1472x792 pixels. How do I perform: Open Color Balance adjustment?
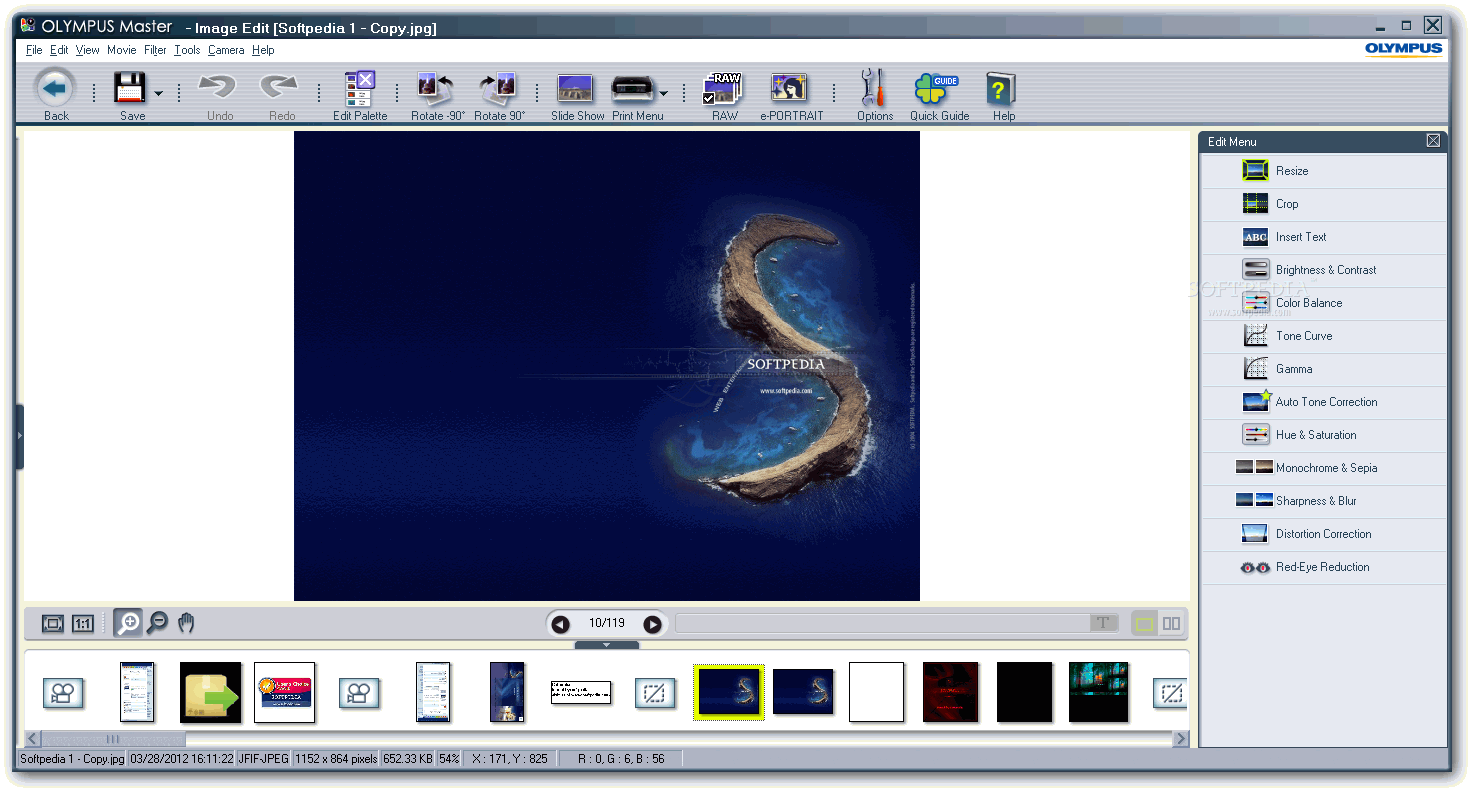1323,303
